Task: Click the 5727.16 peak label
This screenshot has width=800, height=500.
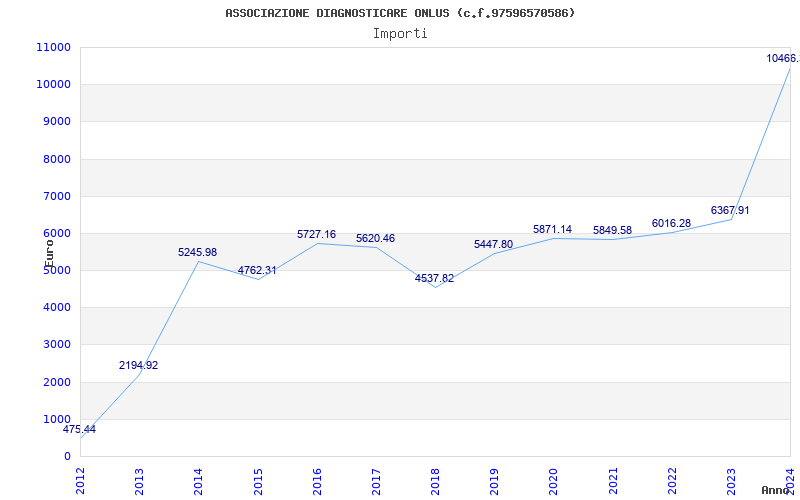Action: 316,235
